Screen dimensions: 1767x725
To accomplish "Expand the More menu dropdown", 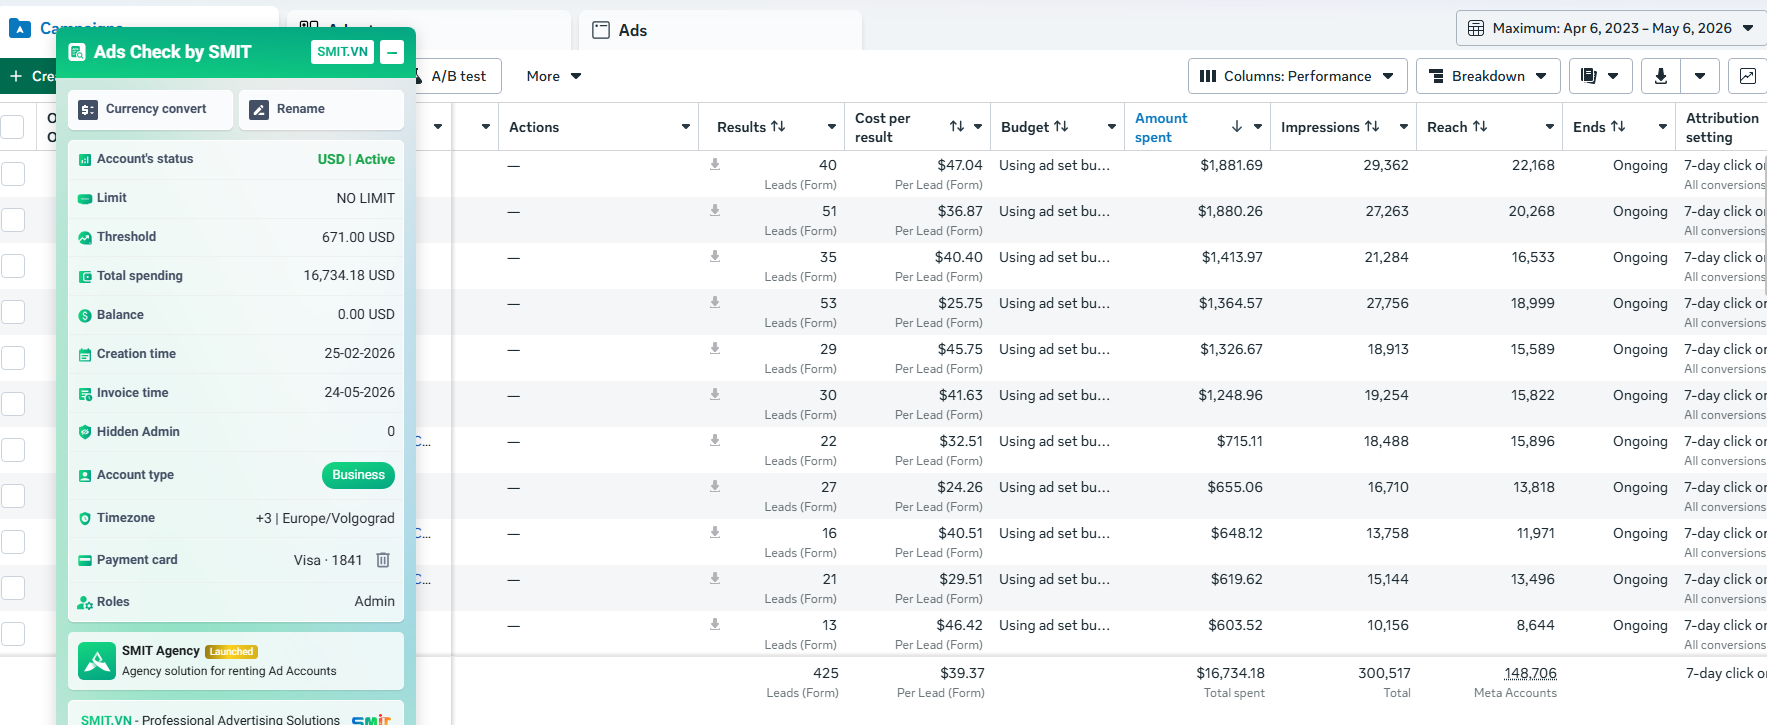I will click(x=554, y=76).
